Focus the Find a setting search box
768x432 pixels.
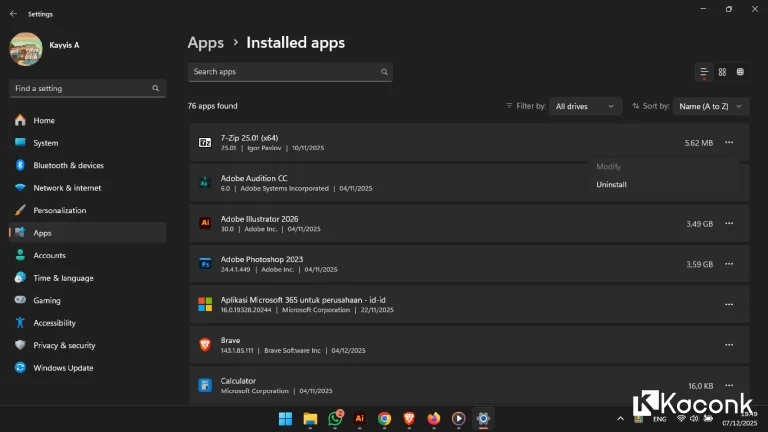pyautogui.click(x=87, y=88)
